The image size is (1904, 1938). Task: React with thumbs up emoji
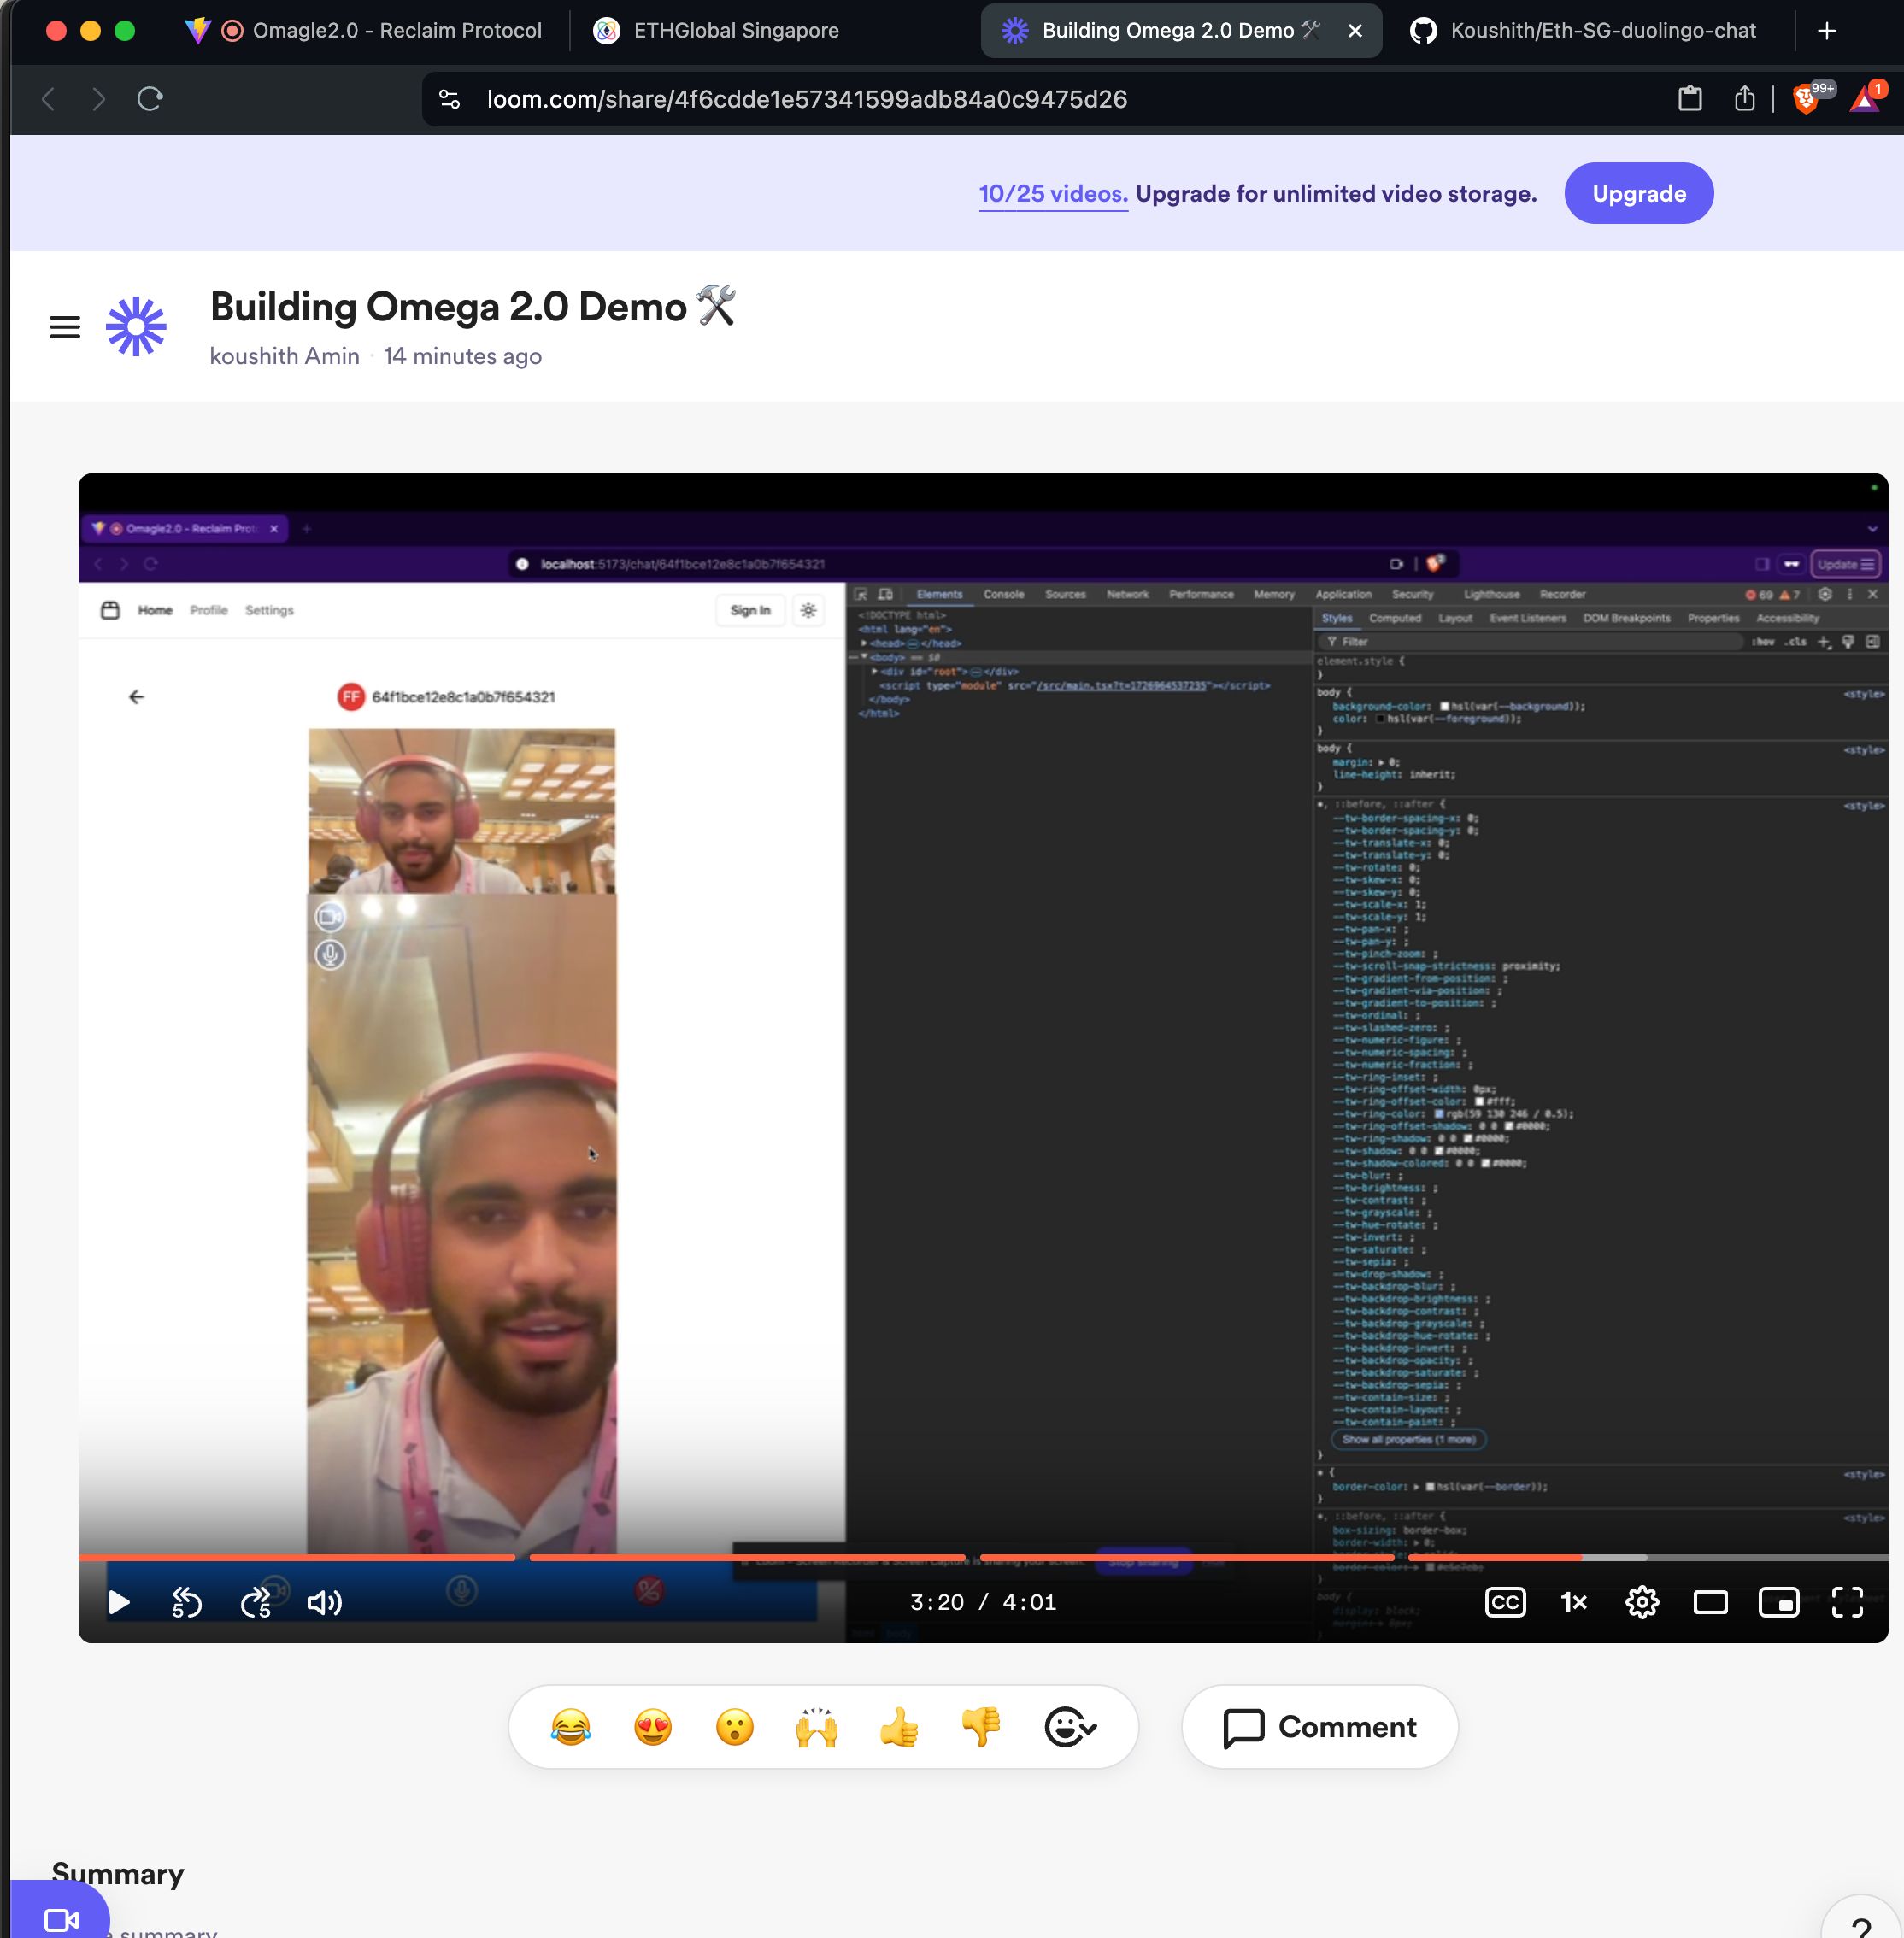[899, 1727]
